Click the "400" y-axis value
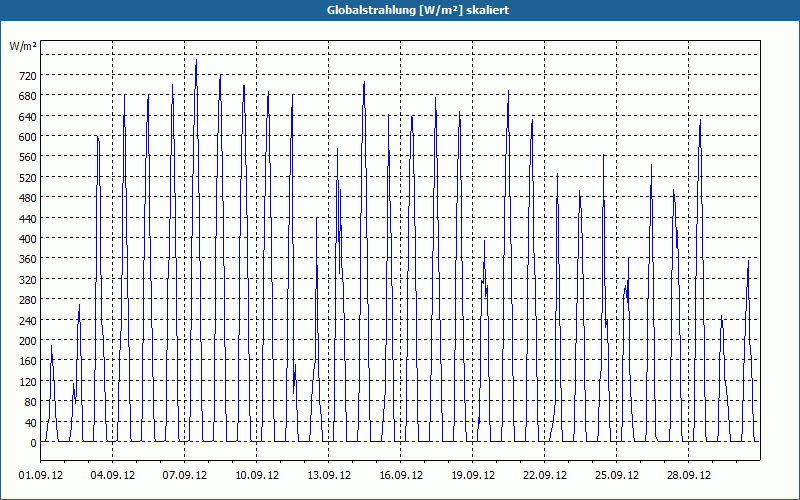Screen dimensions: 800x500 (28, 239)
